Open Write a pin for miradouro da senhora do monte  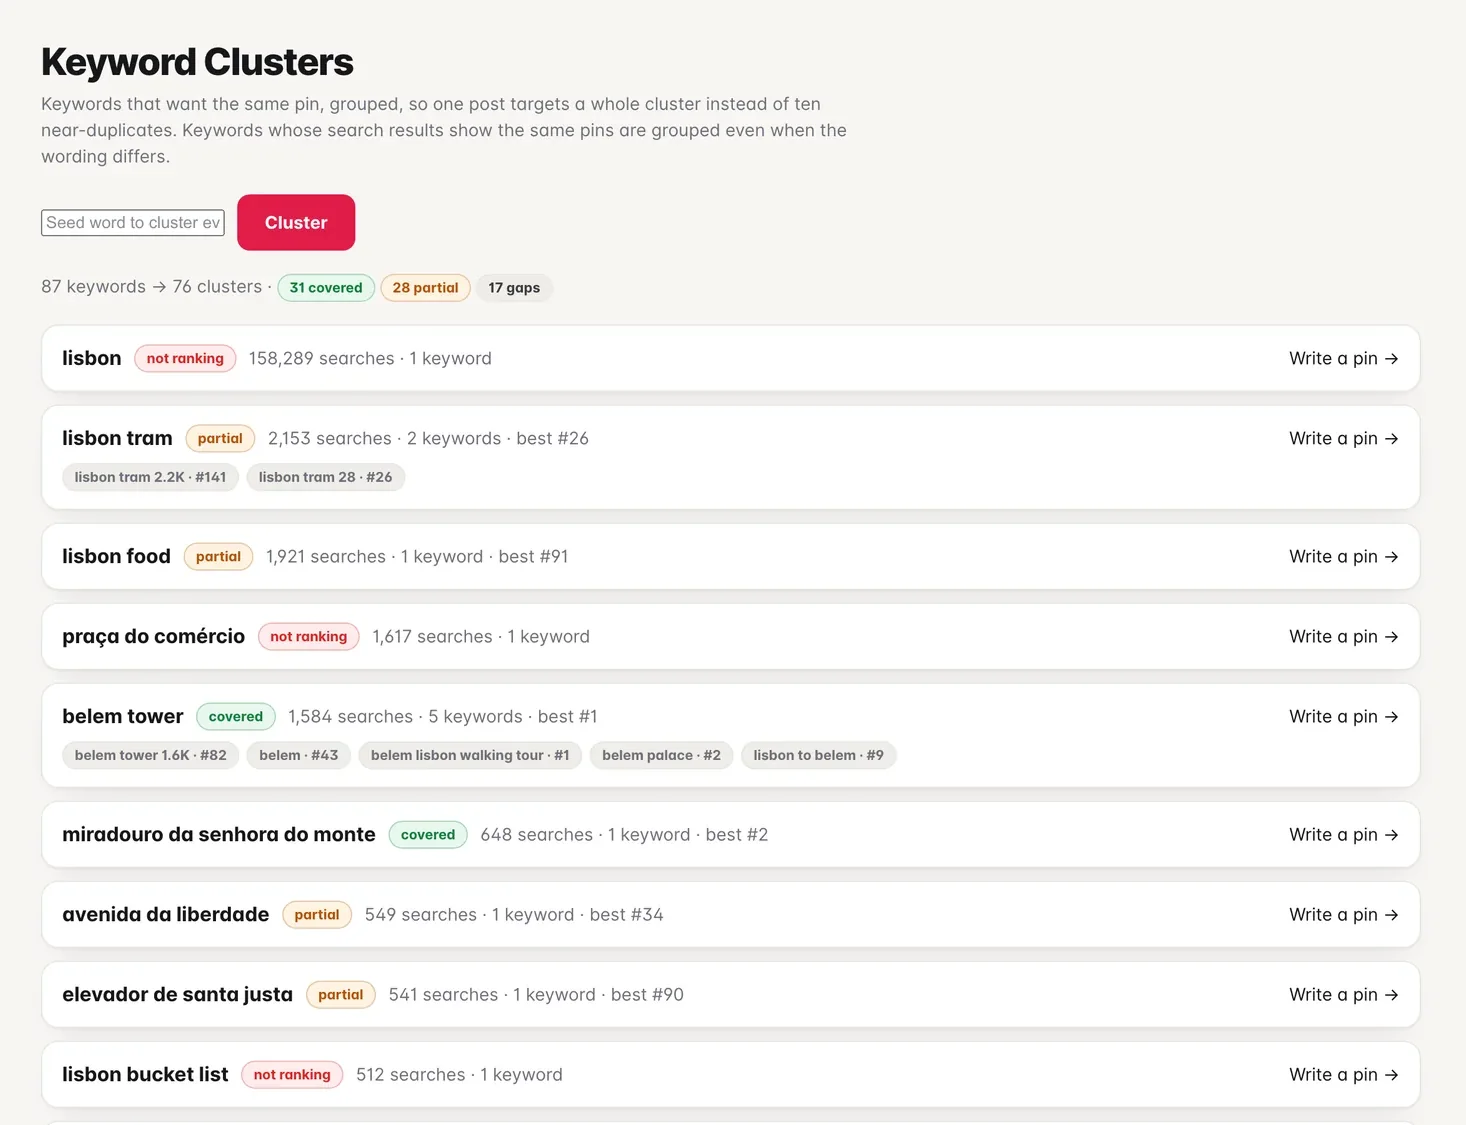tap(1343, 834)
